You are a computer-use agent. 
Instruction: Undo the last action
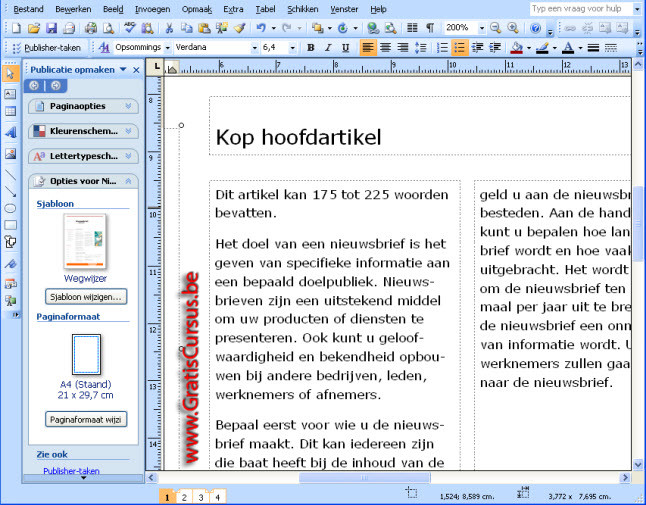tap(261, 28)
